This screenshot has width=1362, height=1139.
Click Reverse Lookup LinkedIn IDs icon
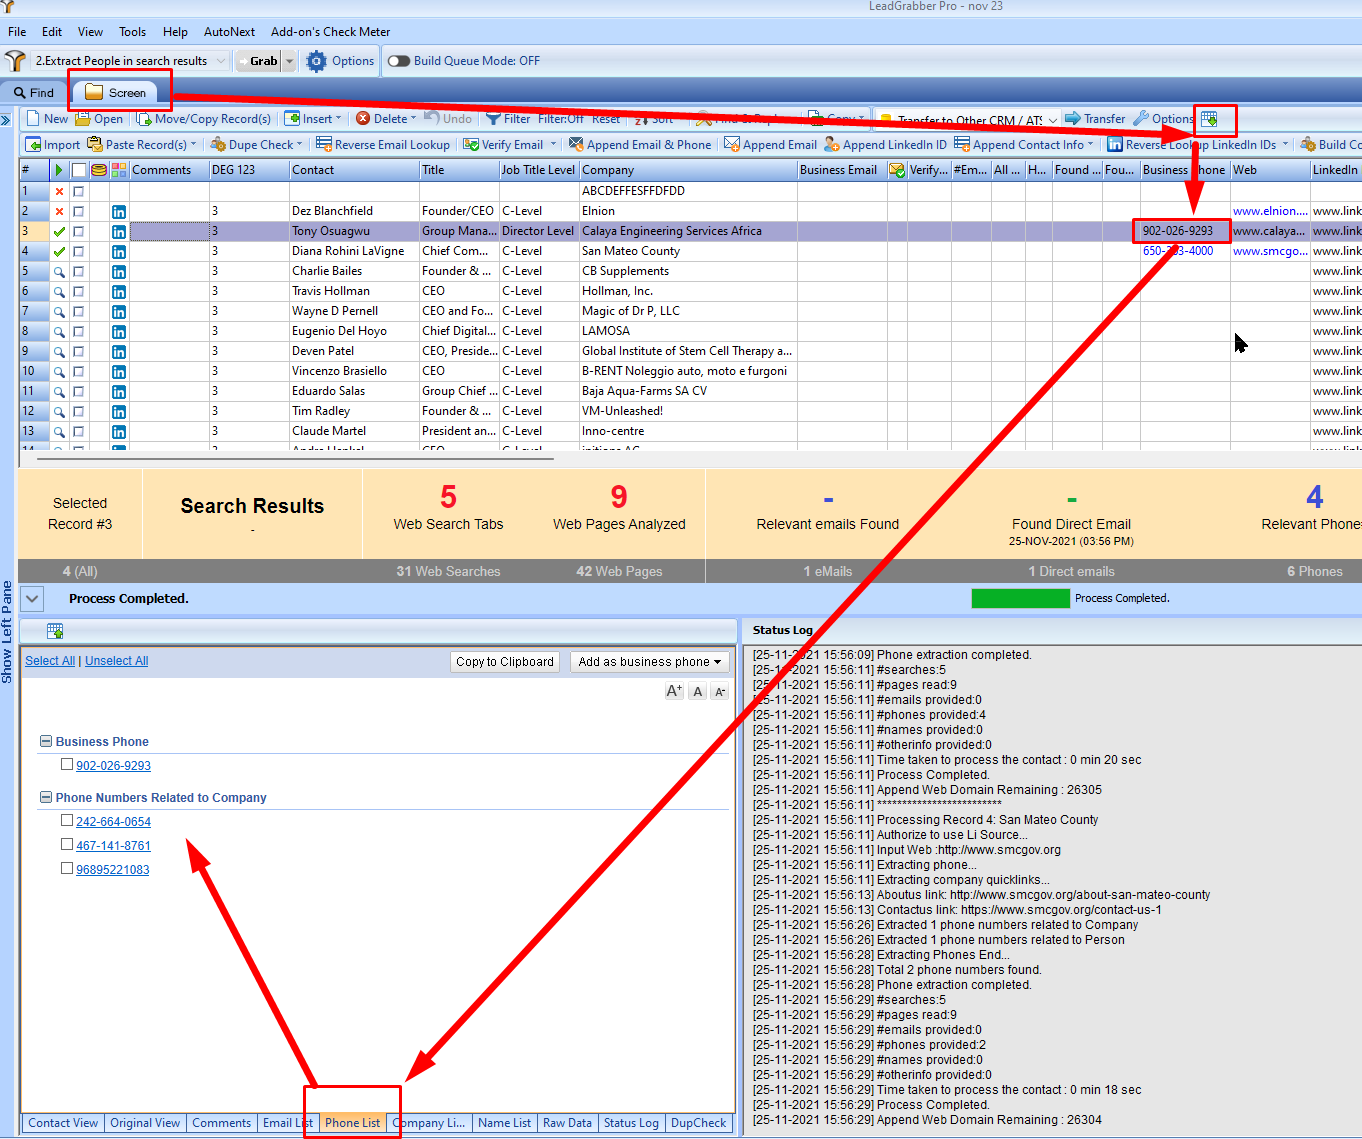click(1115, 145)
